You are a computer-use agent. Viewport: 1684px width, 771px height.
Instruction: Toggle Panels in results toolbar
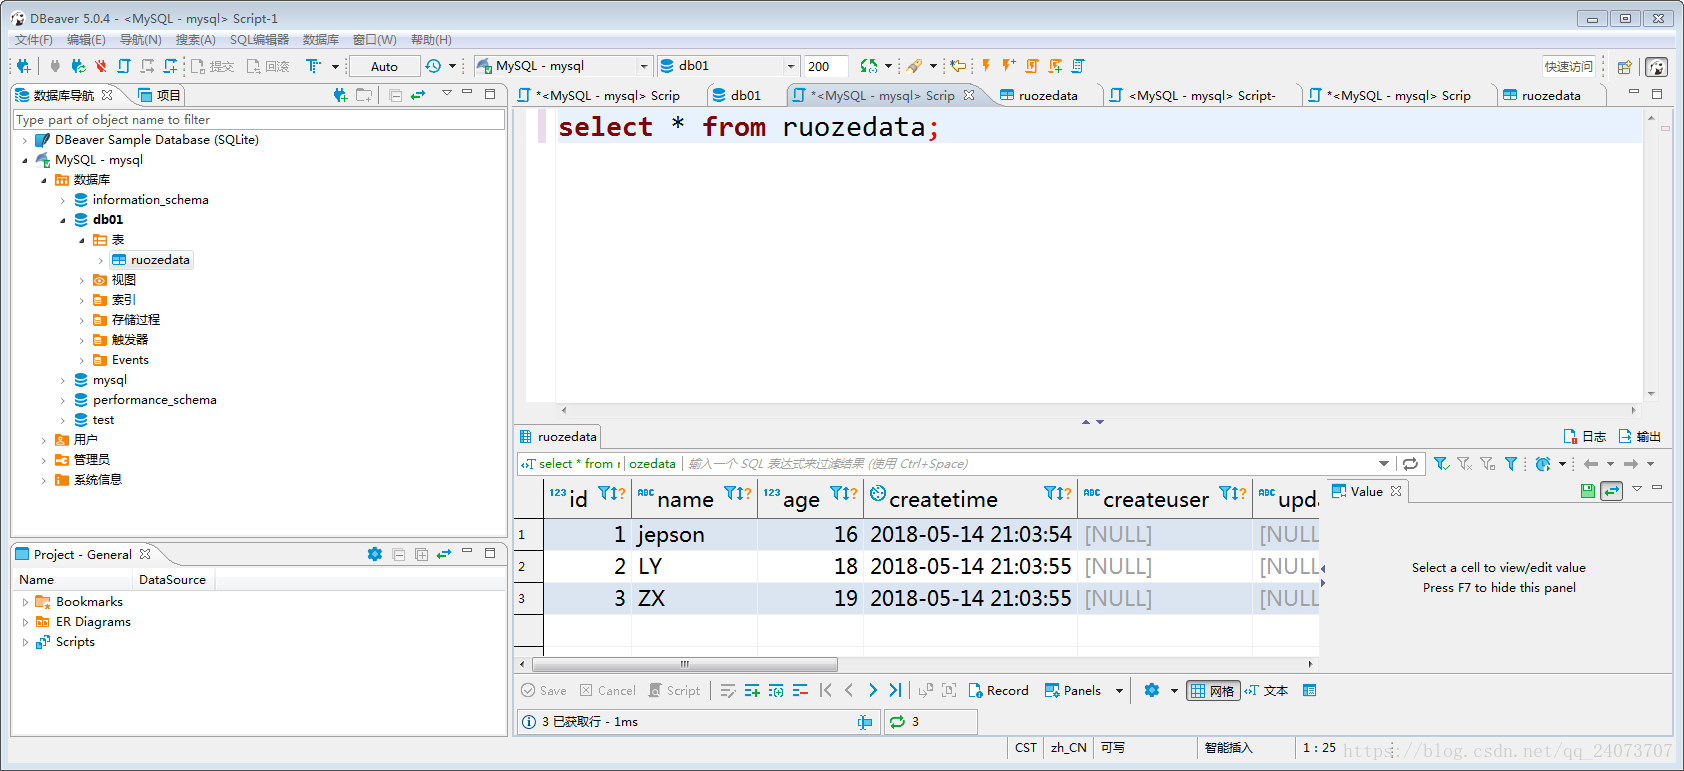pyautogui.click(x=1073, y=691)
